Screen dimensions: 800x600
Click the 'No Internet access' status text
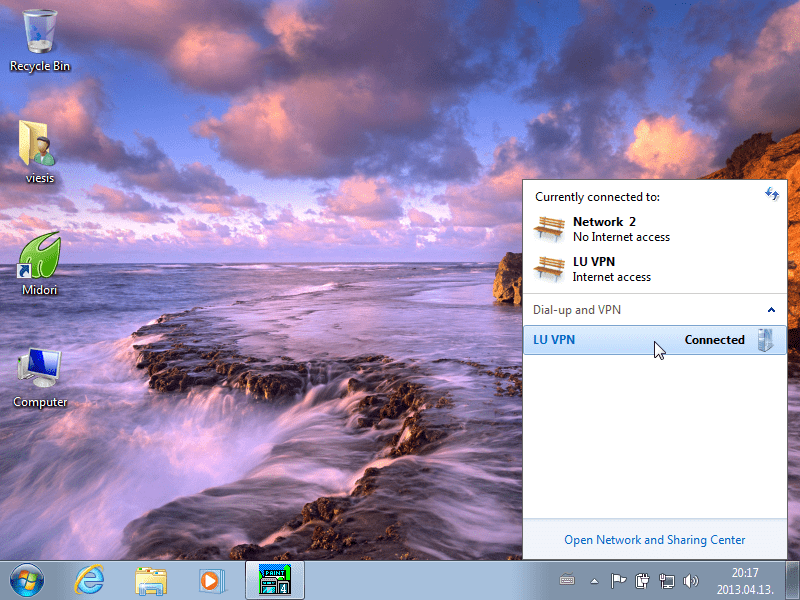coord(621,237)
